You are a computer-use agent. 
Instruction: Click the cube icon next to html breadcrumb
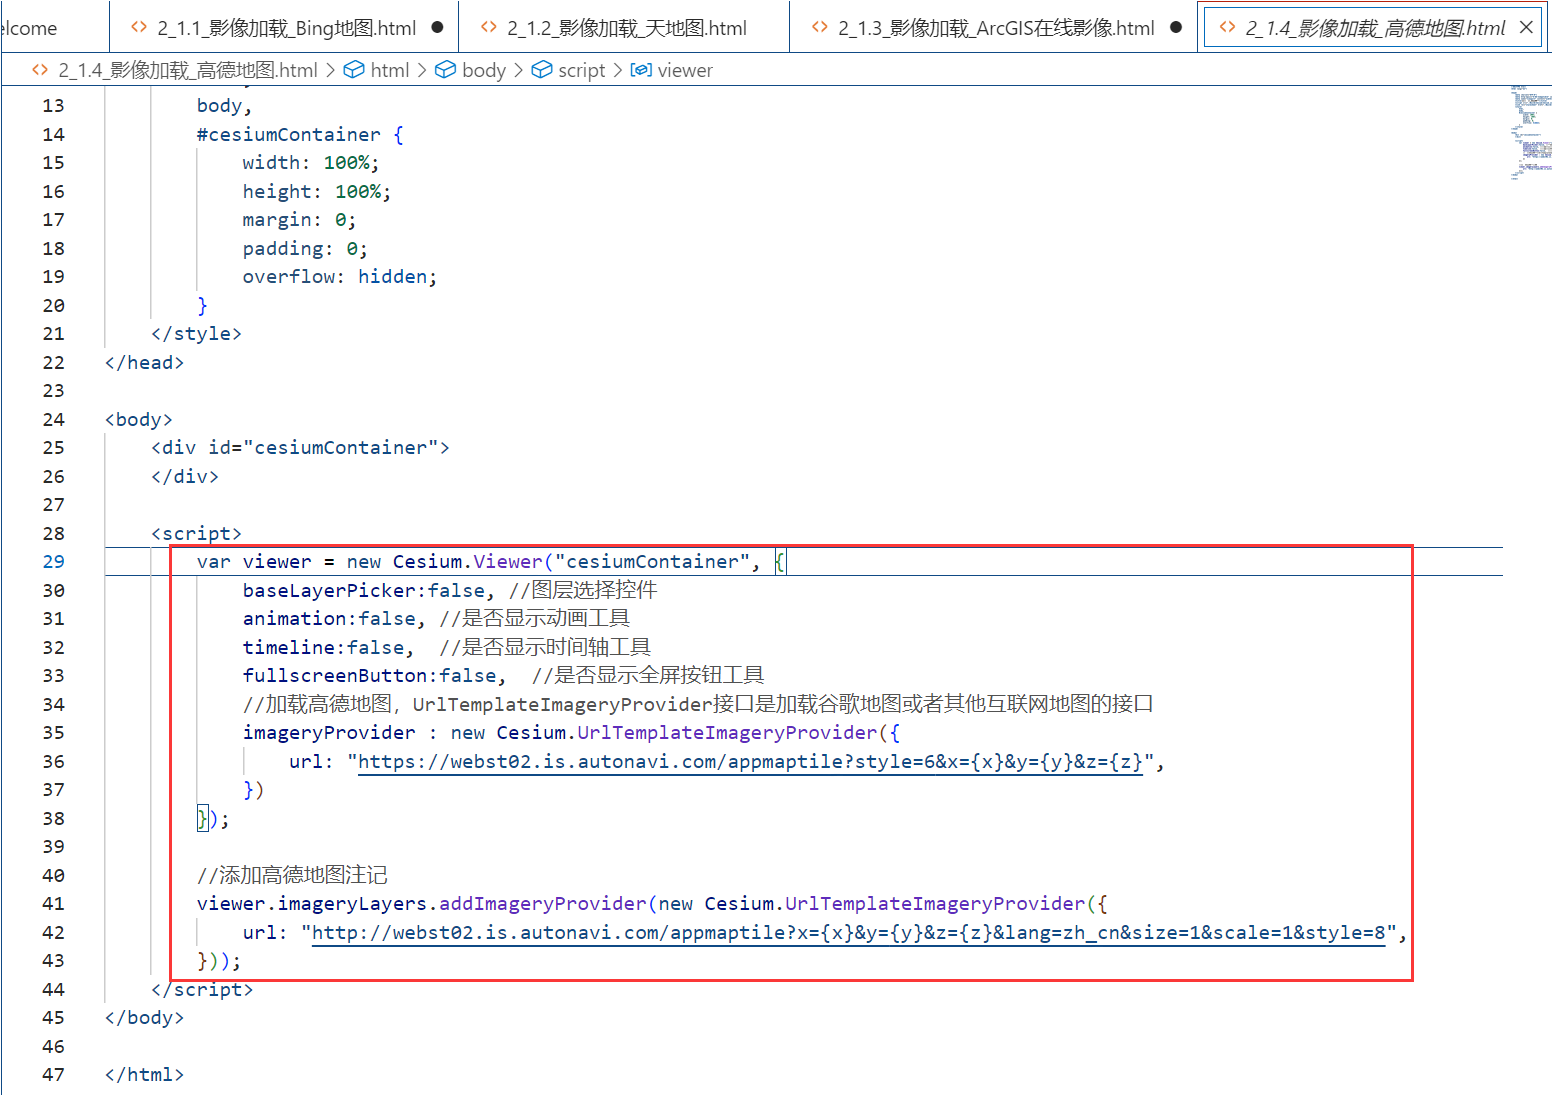pos(354,70)
